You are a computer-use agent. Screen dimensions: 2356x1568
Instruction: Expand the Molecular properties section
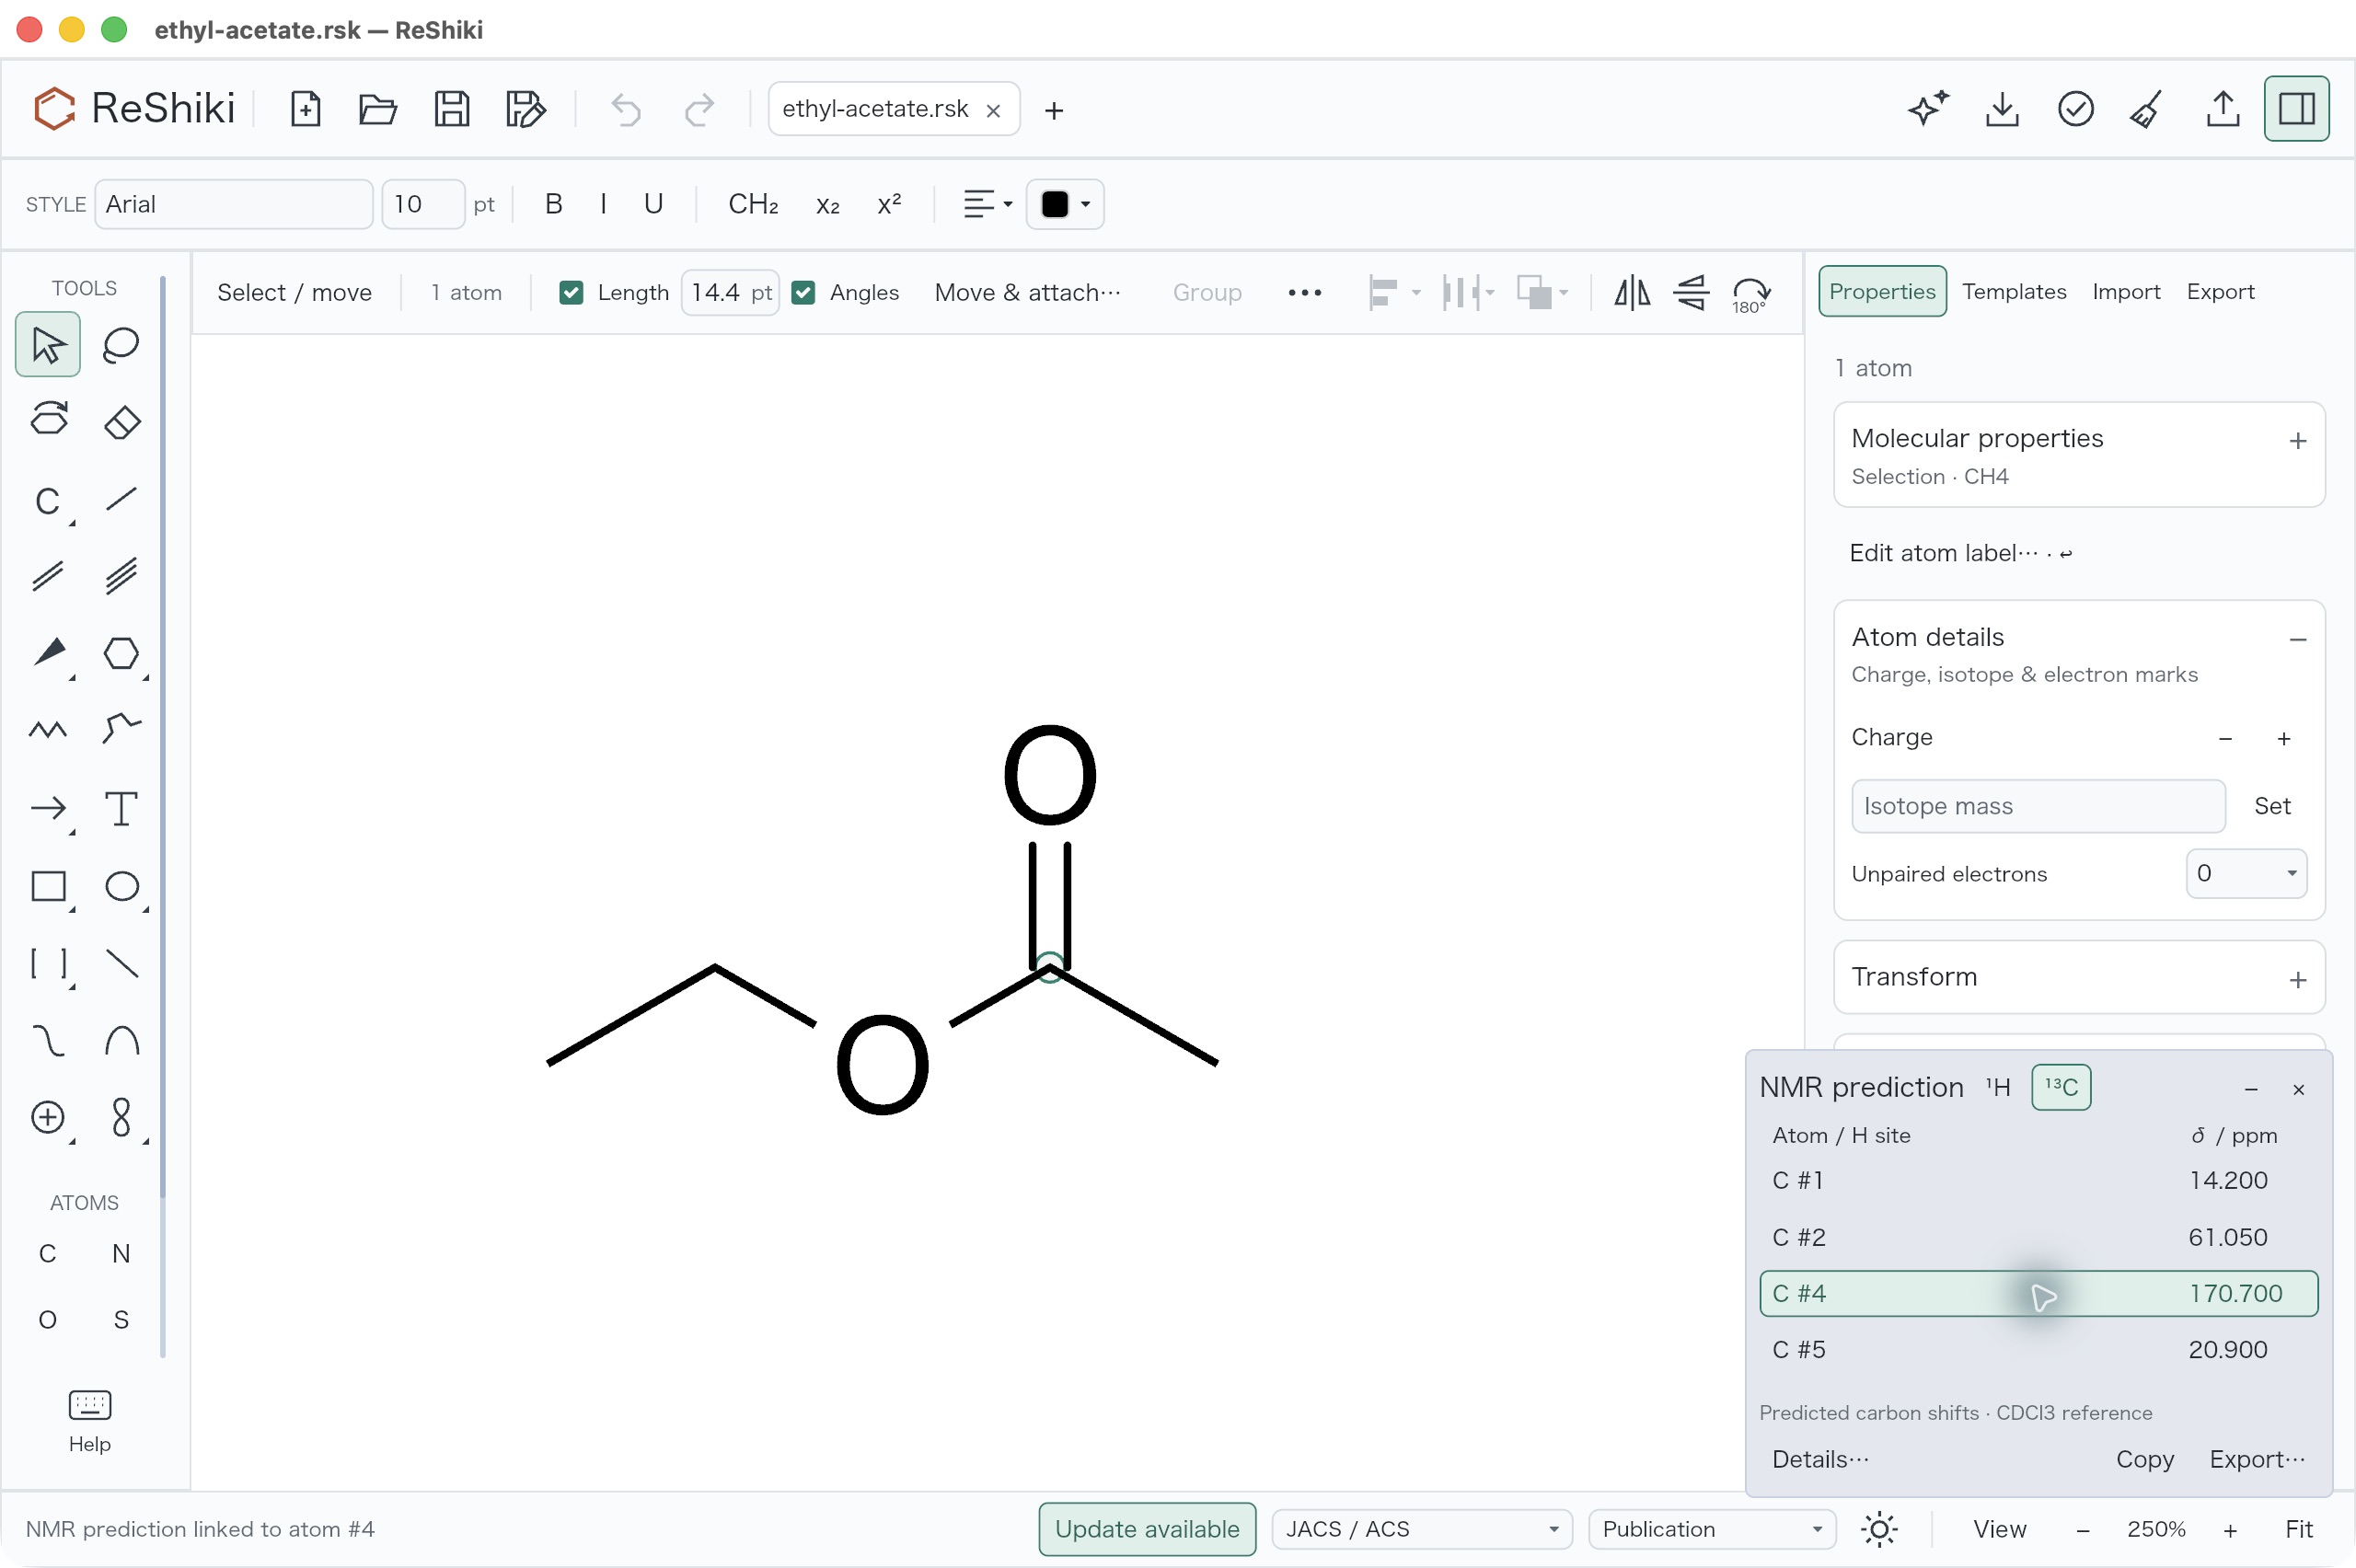2298,441
